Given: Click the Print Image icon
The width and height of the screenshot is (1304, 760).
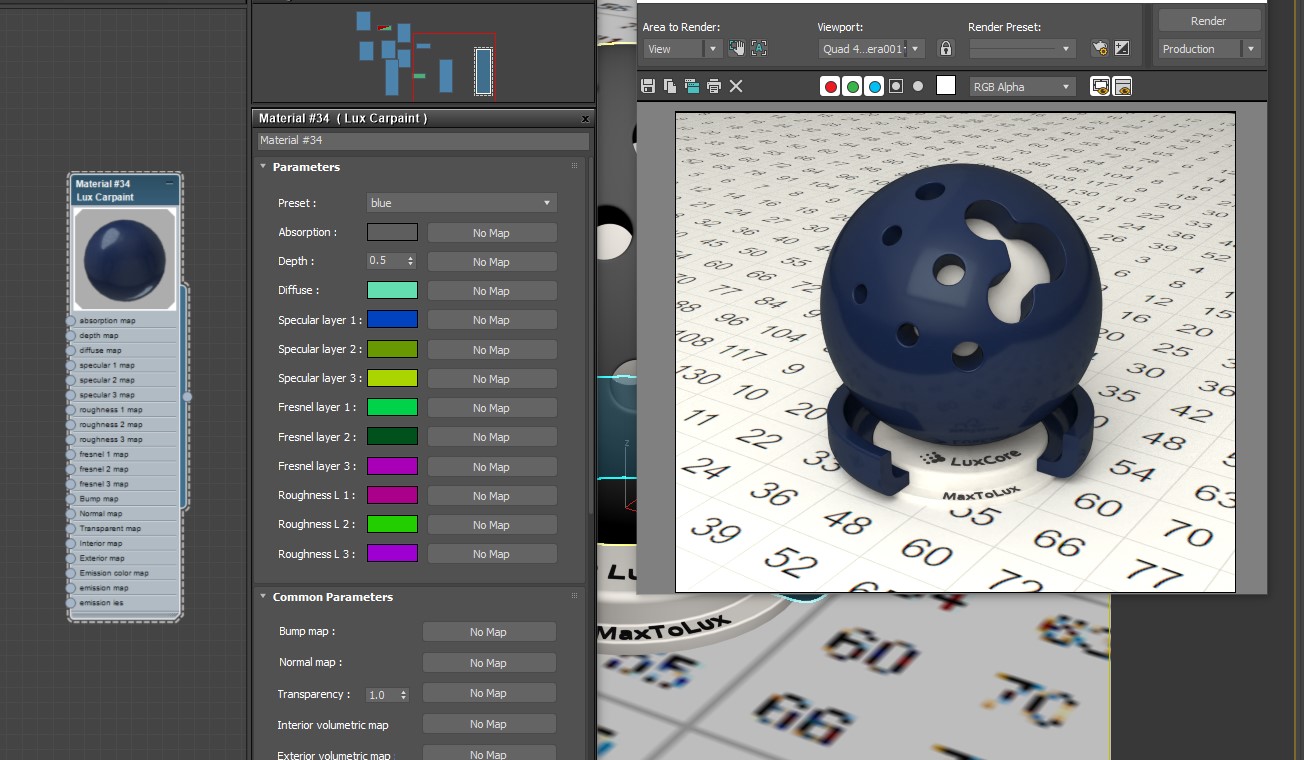Looking at the screenshot, I should coord(714,87).
